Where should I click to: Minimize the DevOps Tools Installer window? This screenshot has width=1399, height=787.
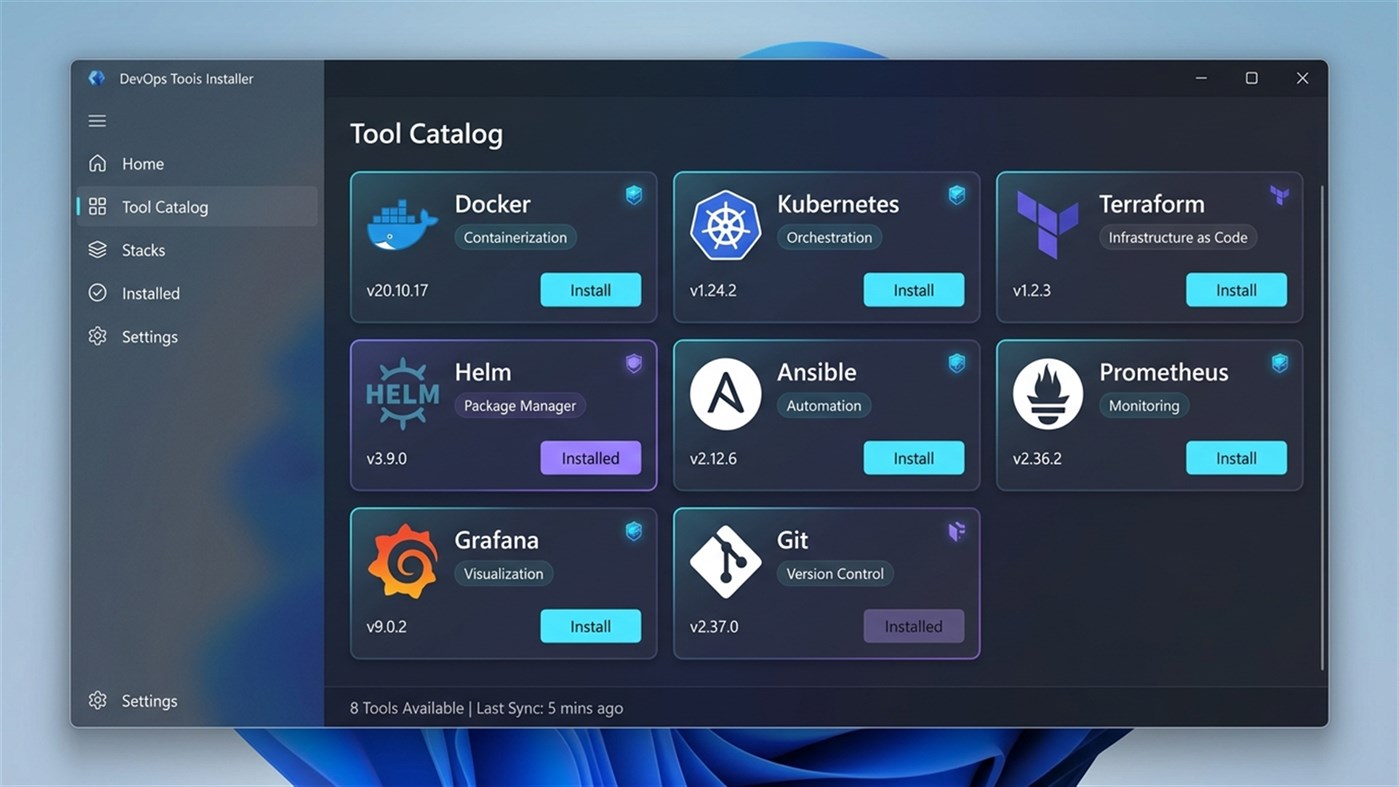point(1200,78)
